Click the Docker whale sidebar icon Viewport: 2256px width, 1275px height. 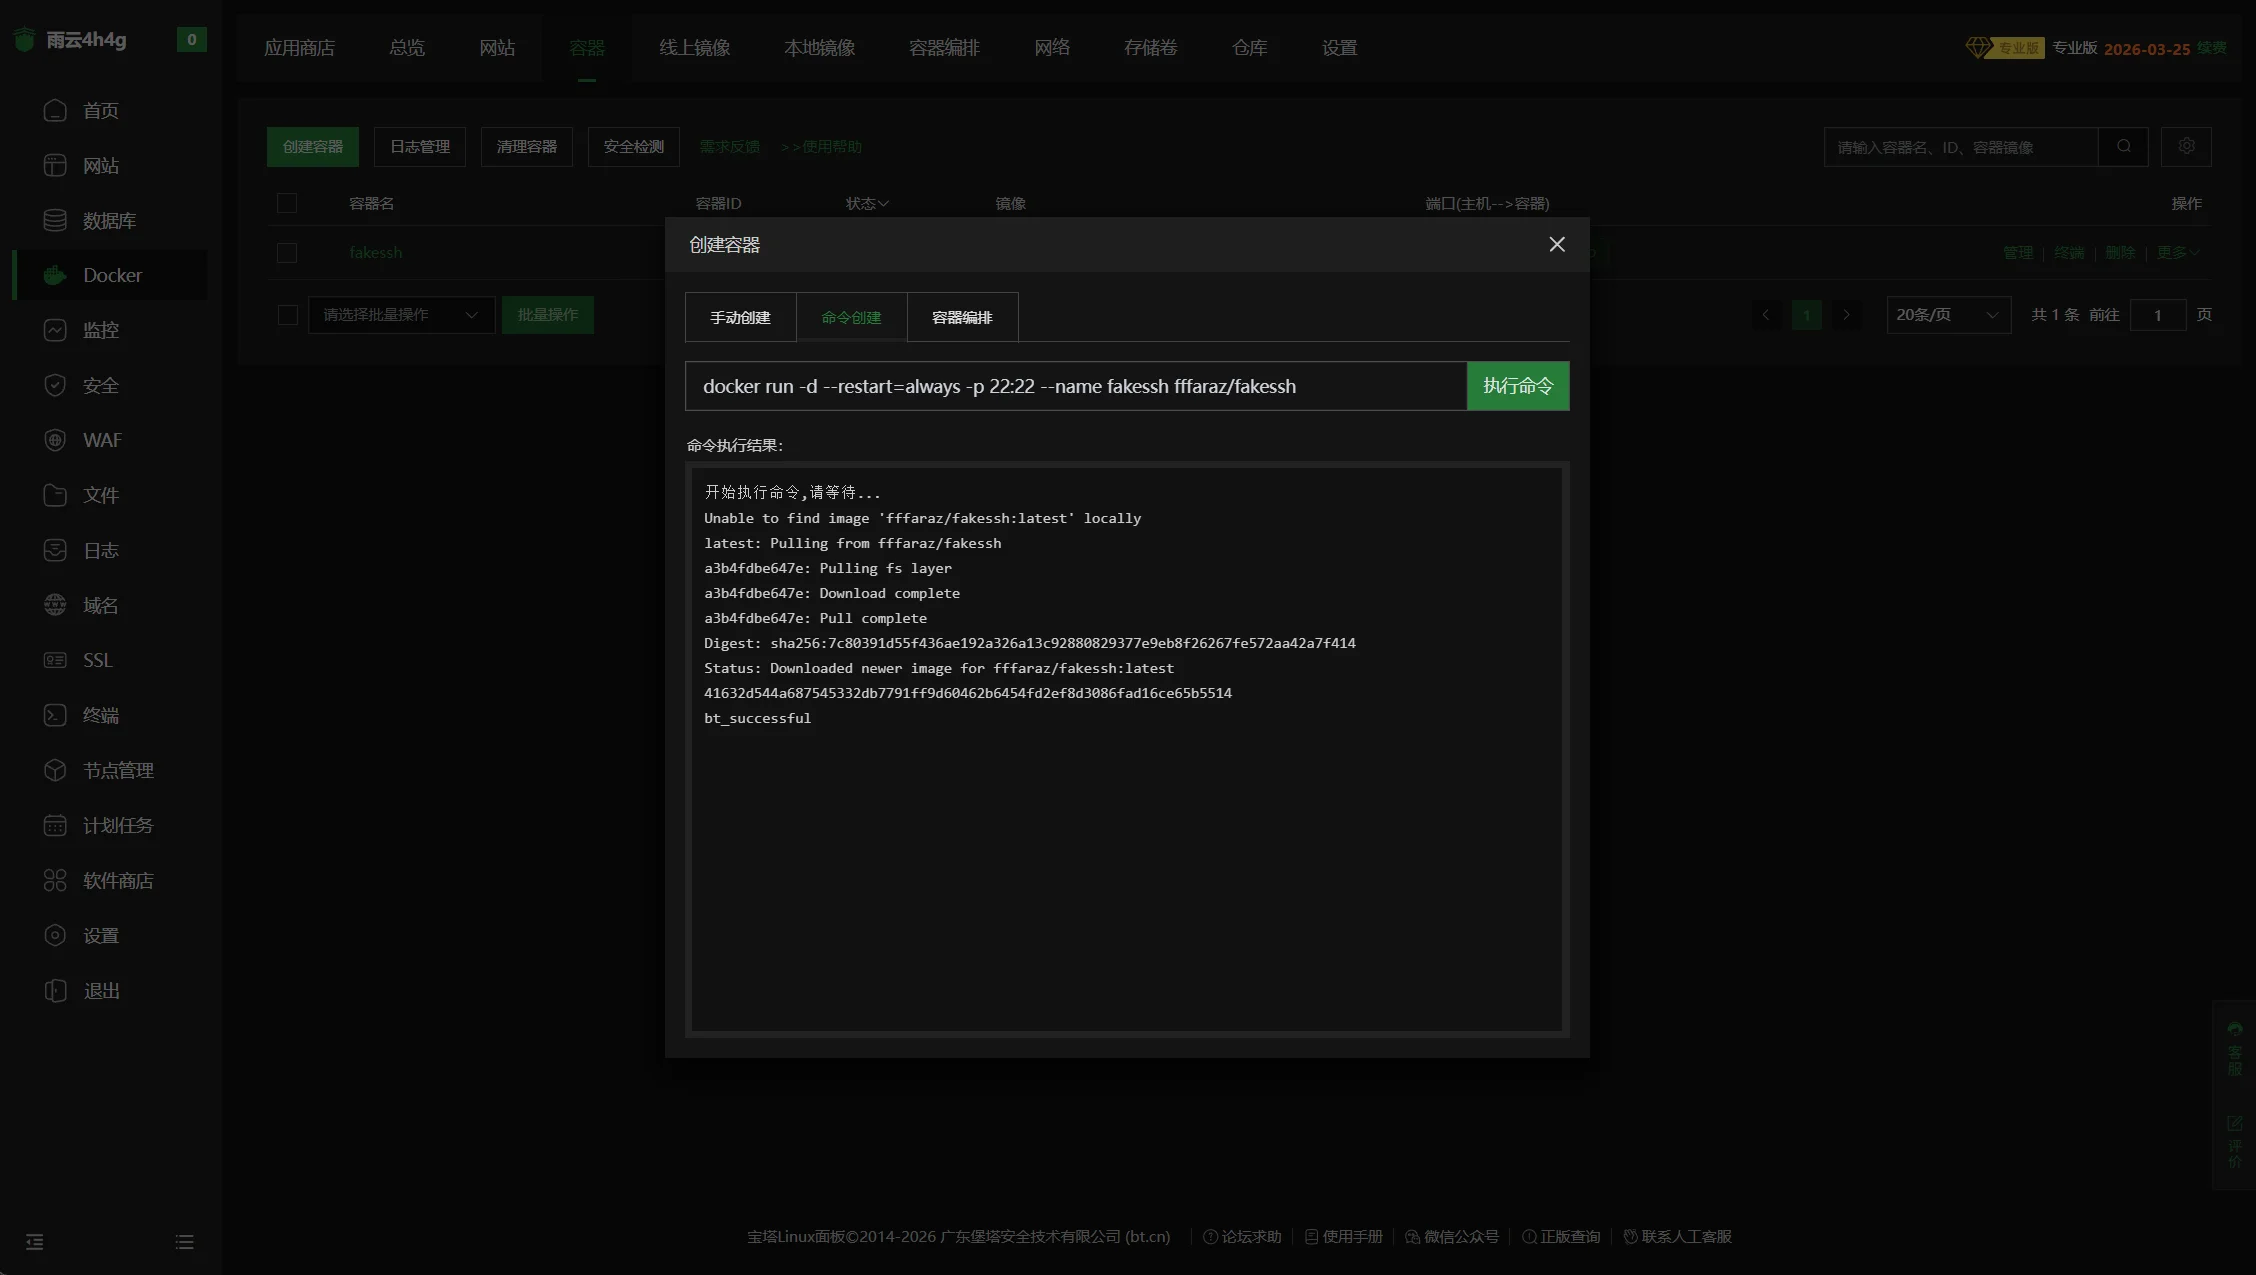coord(55,275)
